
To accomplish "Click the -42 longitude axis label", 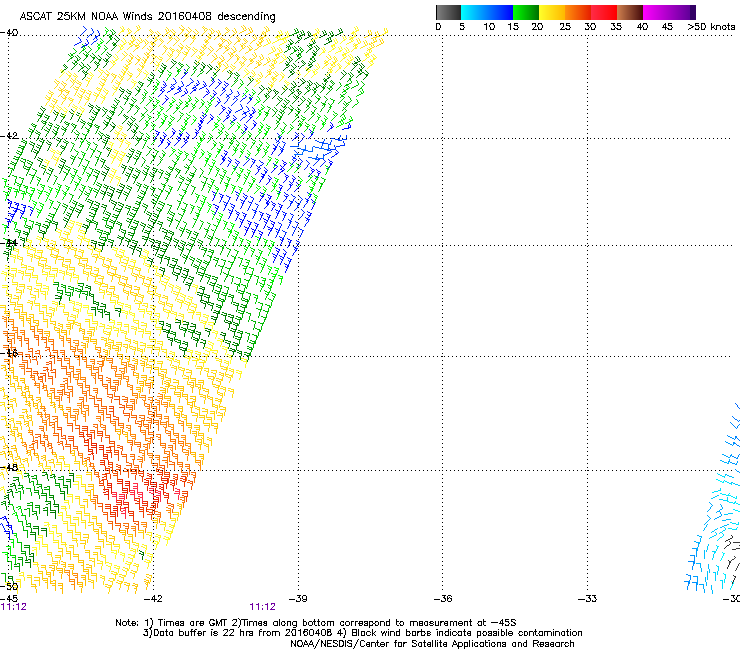I will pyautogui.click(x=153, y=599).
